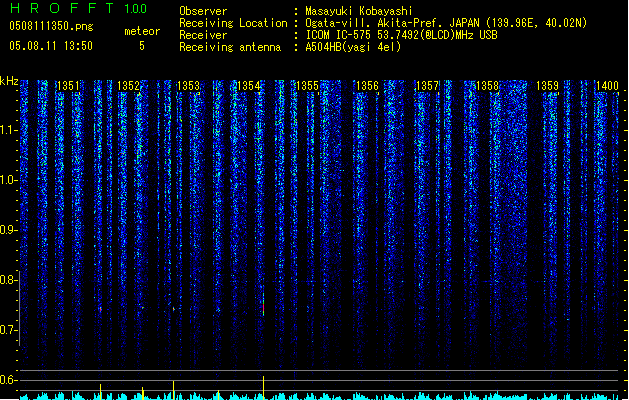The width and height of the screenshot is (629, 400).
Task: Click the 1400 time marker
Action: click(607, 85)
